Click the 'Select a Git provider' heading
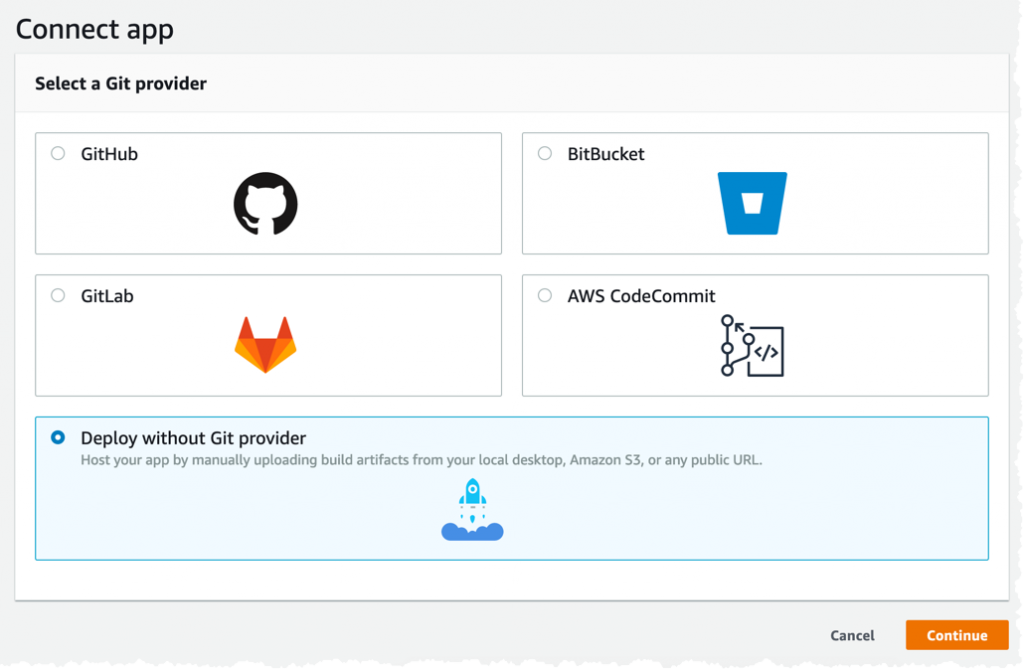The image size is (1024, 669). tap(121, 84)
